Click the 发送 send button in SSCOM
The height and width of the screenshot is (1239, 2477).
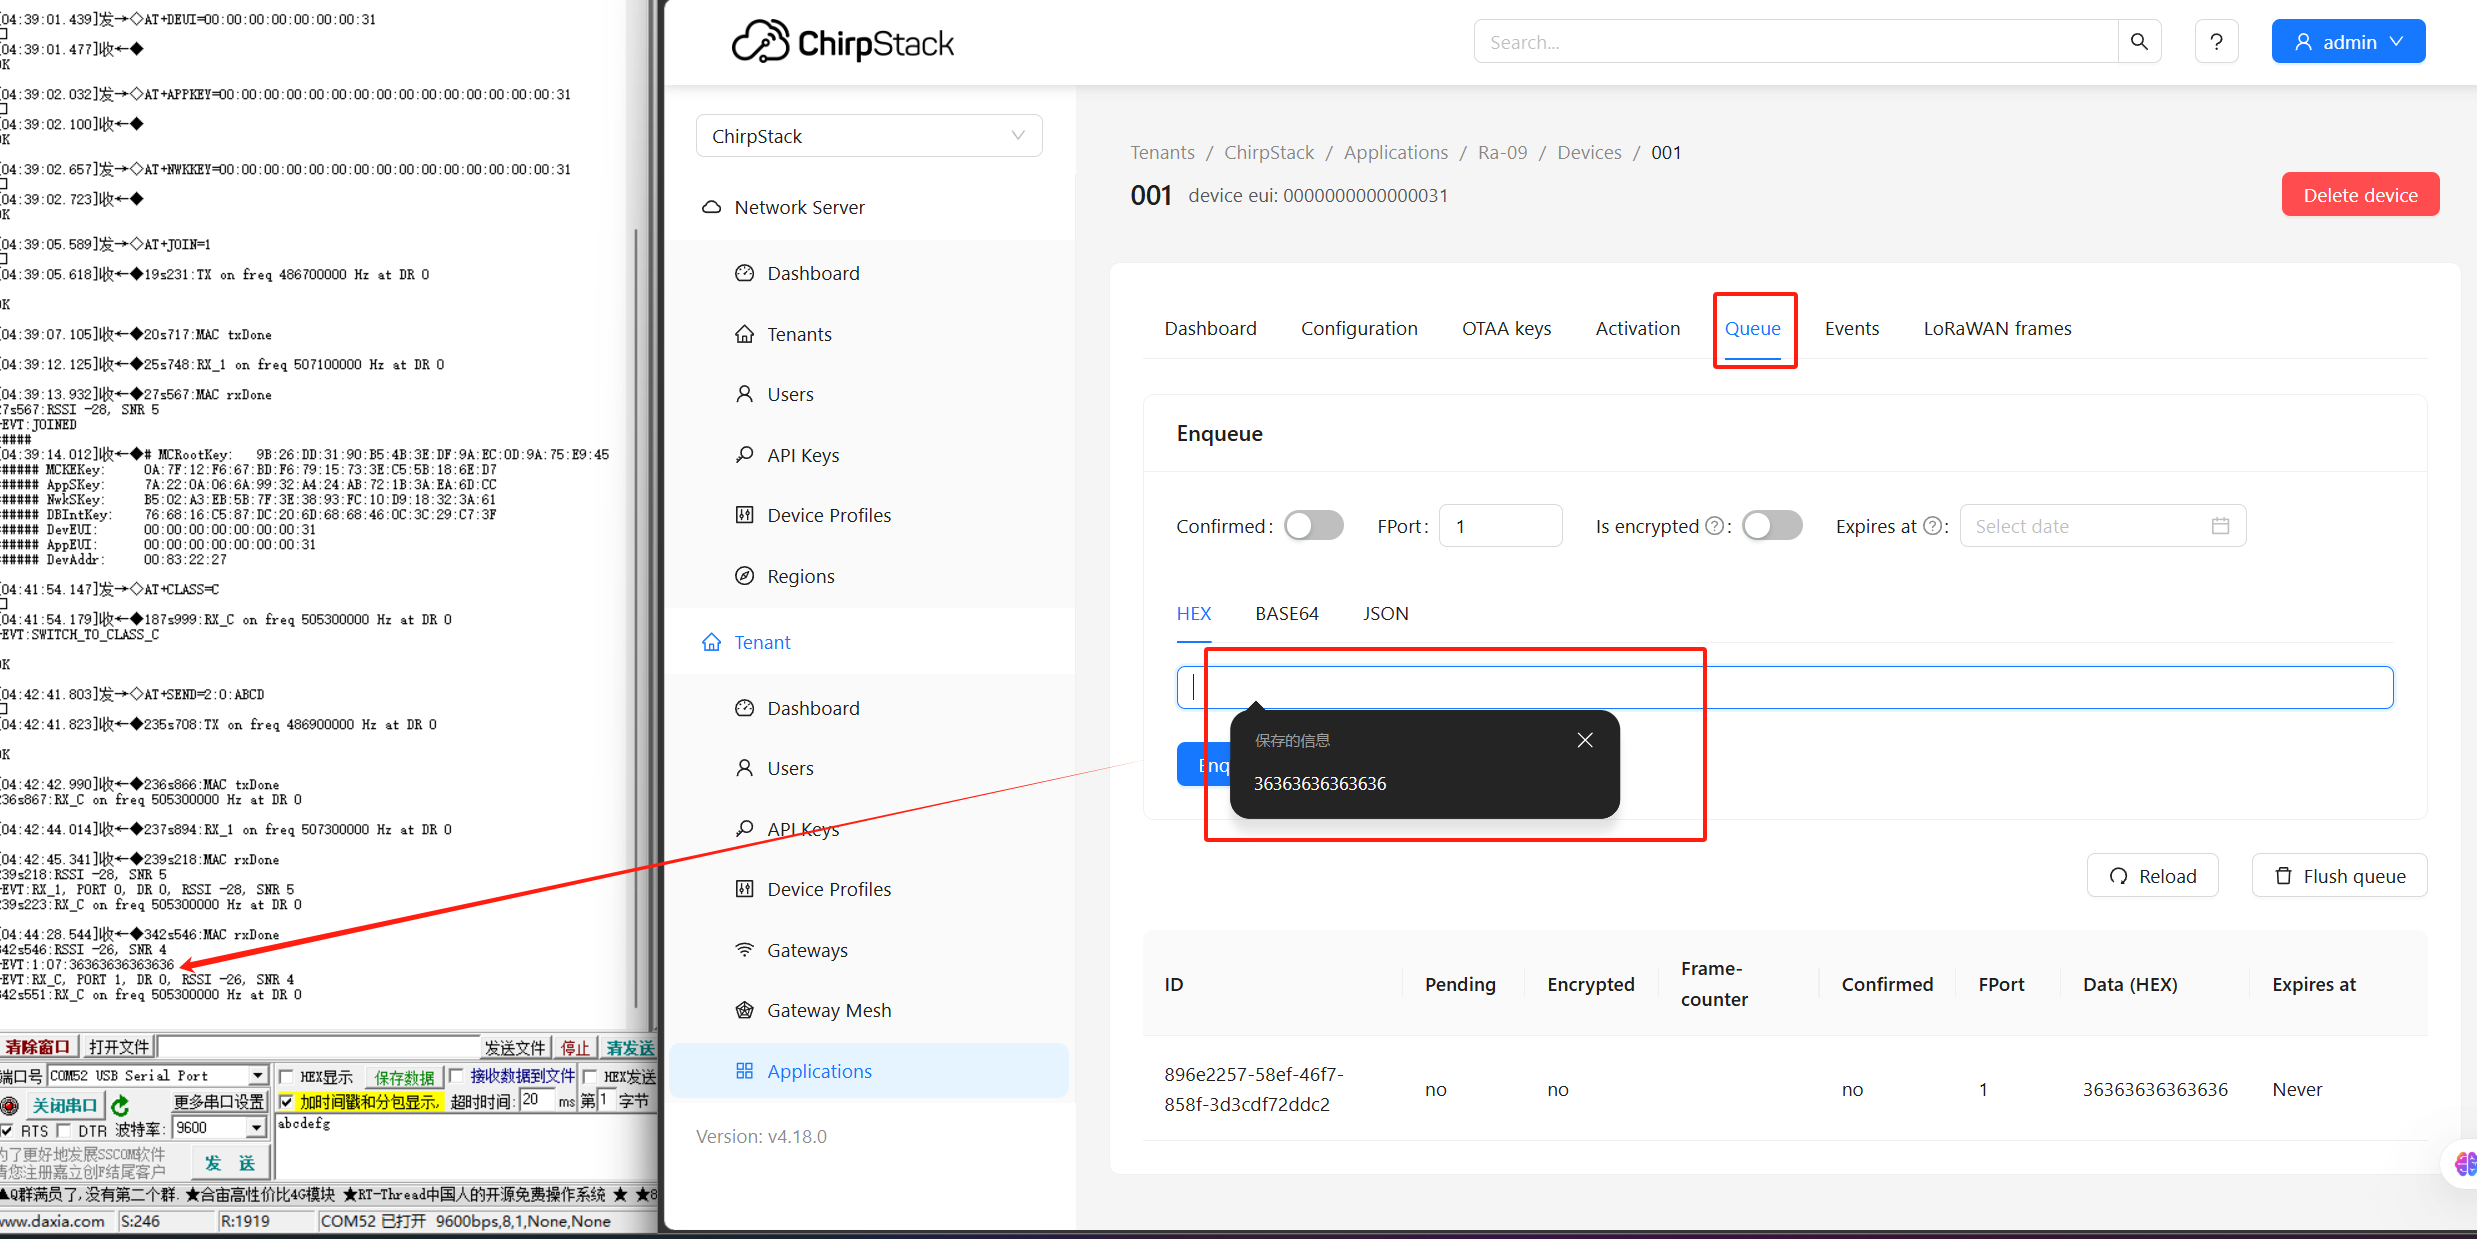pyautogui.click(x=230, y=1163)
